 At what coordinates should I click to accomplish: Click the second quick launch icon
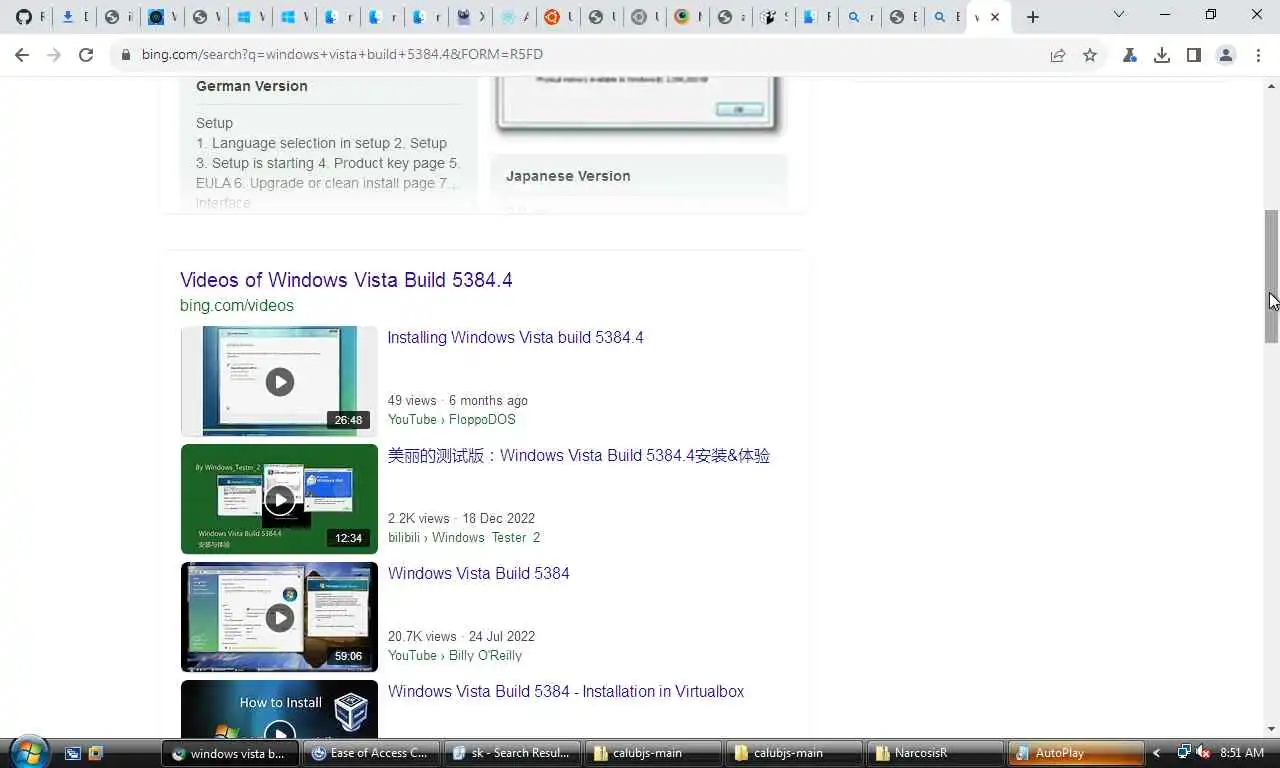point(95,753)
